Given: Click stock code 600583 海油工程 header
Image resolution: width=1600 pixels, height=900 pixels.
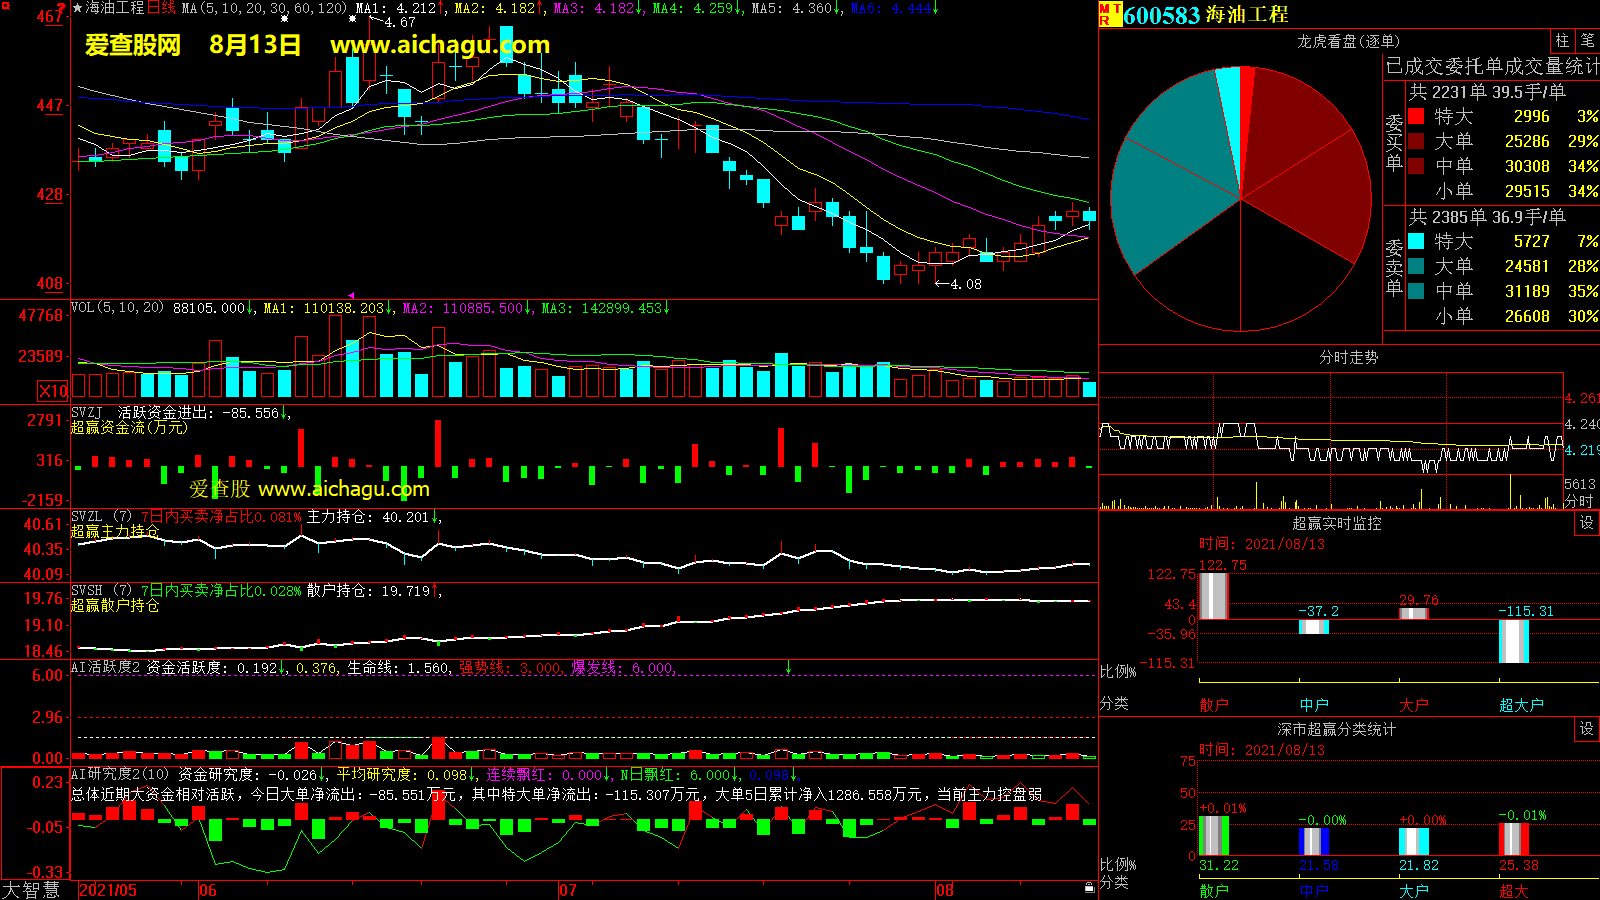Looking at the screenshot, I should (1205, 15).
